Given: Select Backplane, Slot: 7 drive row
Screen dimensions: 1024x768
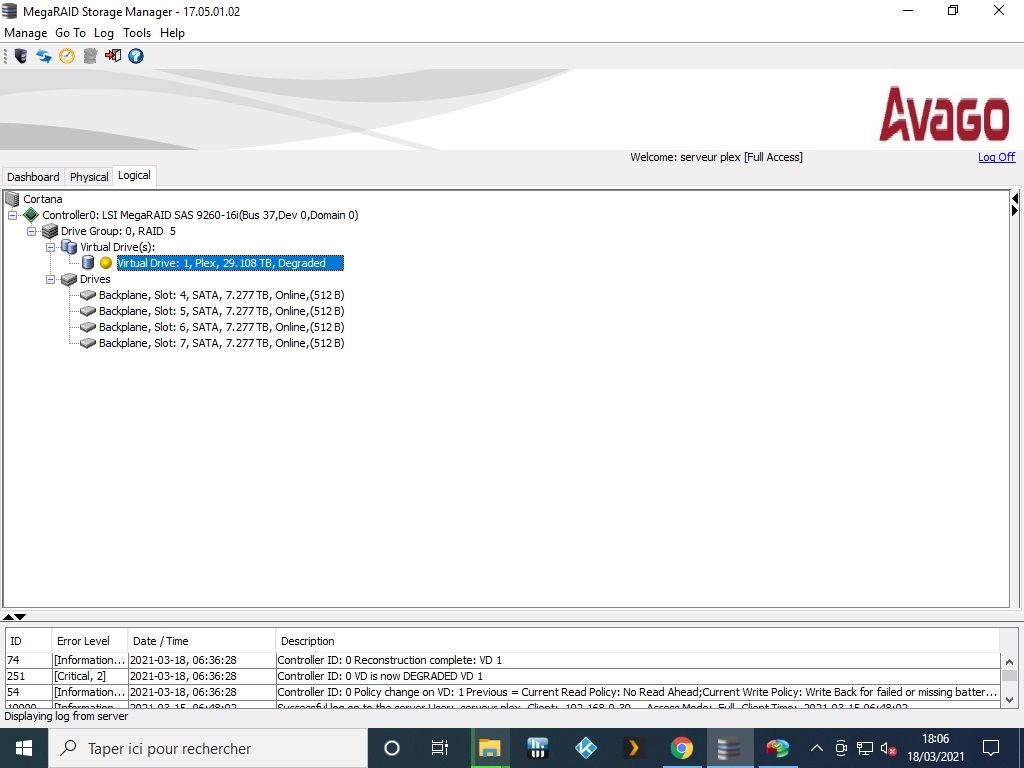Looking at the screenshot, I should [x=221, y=343].
